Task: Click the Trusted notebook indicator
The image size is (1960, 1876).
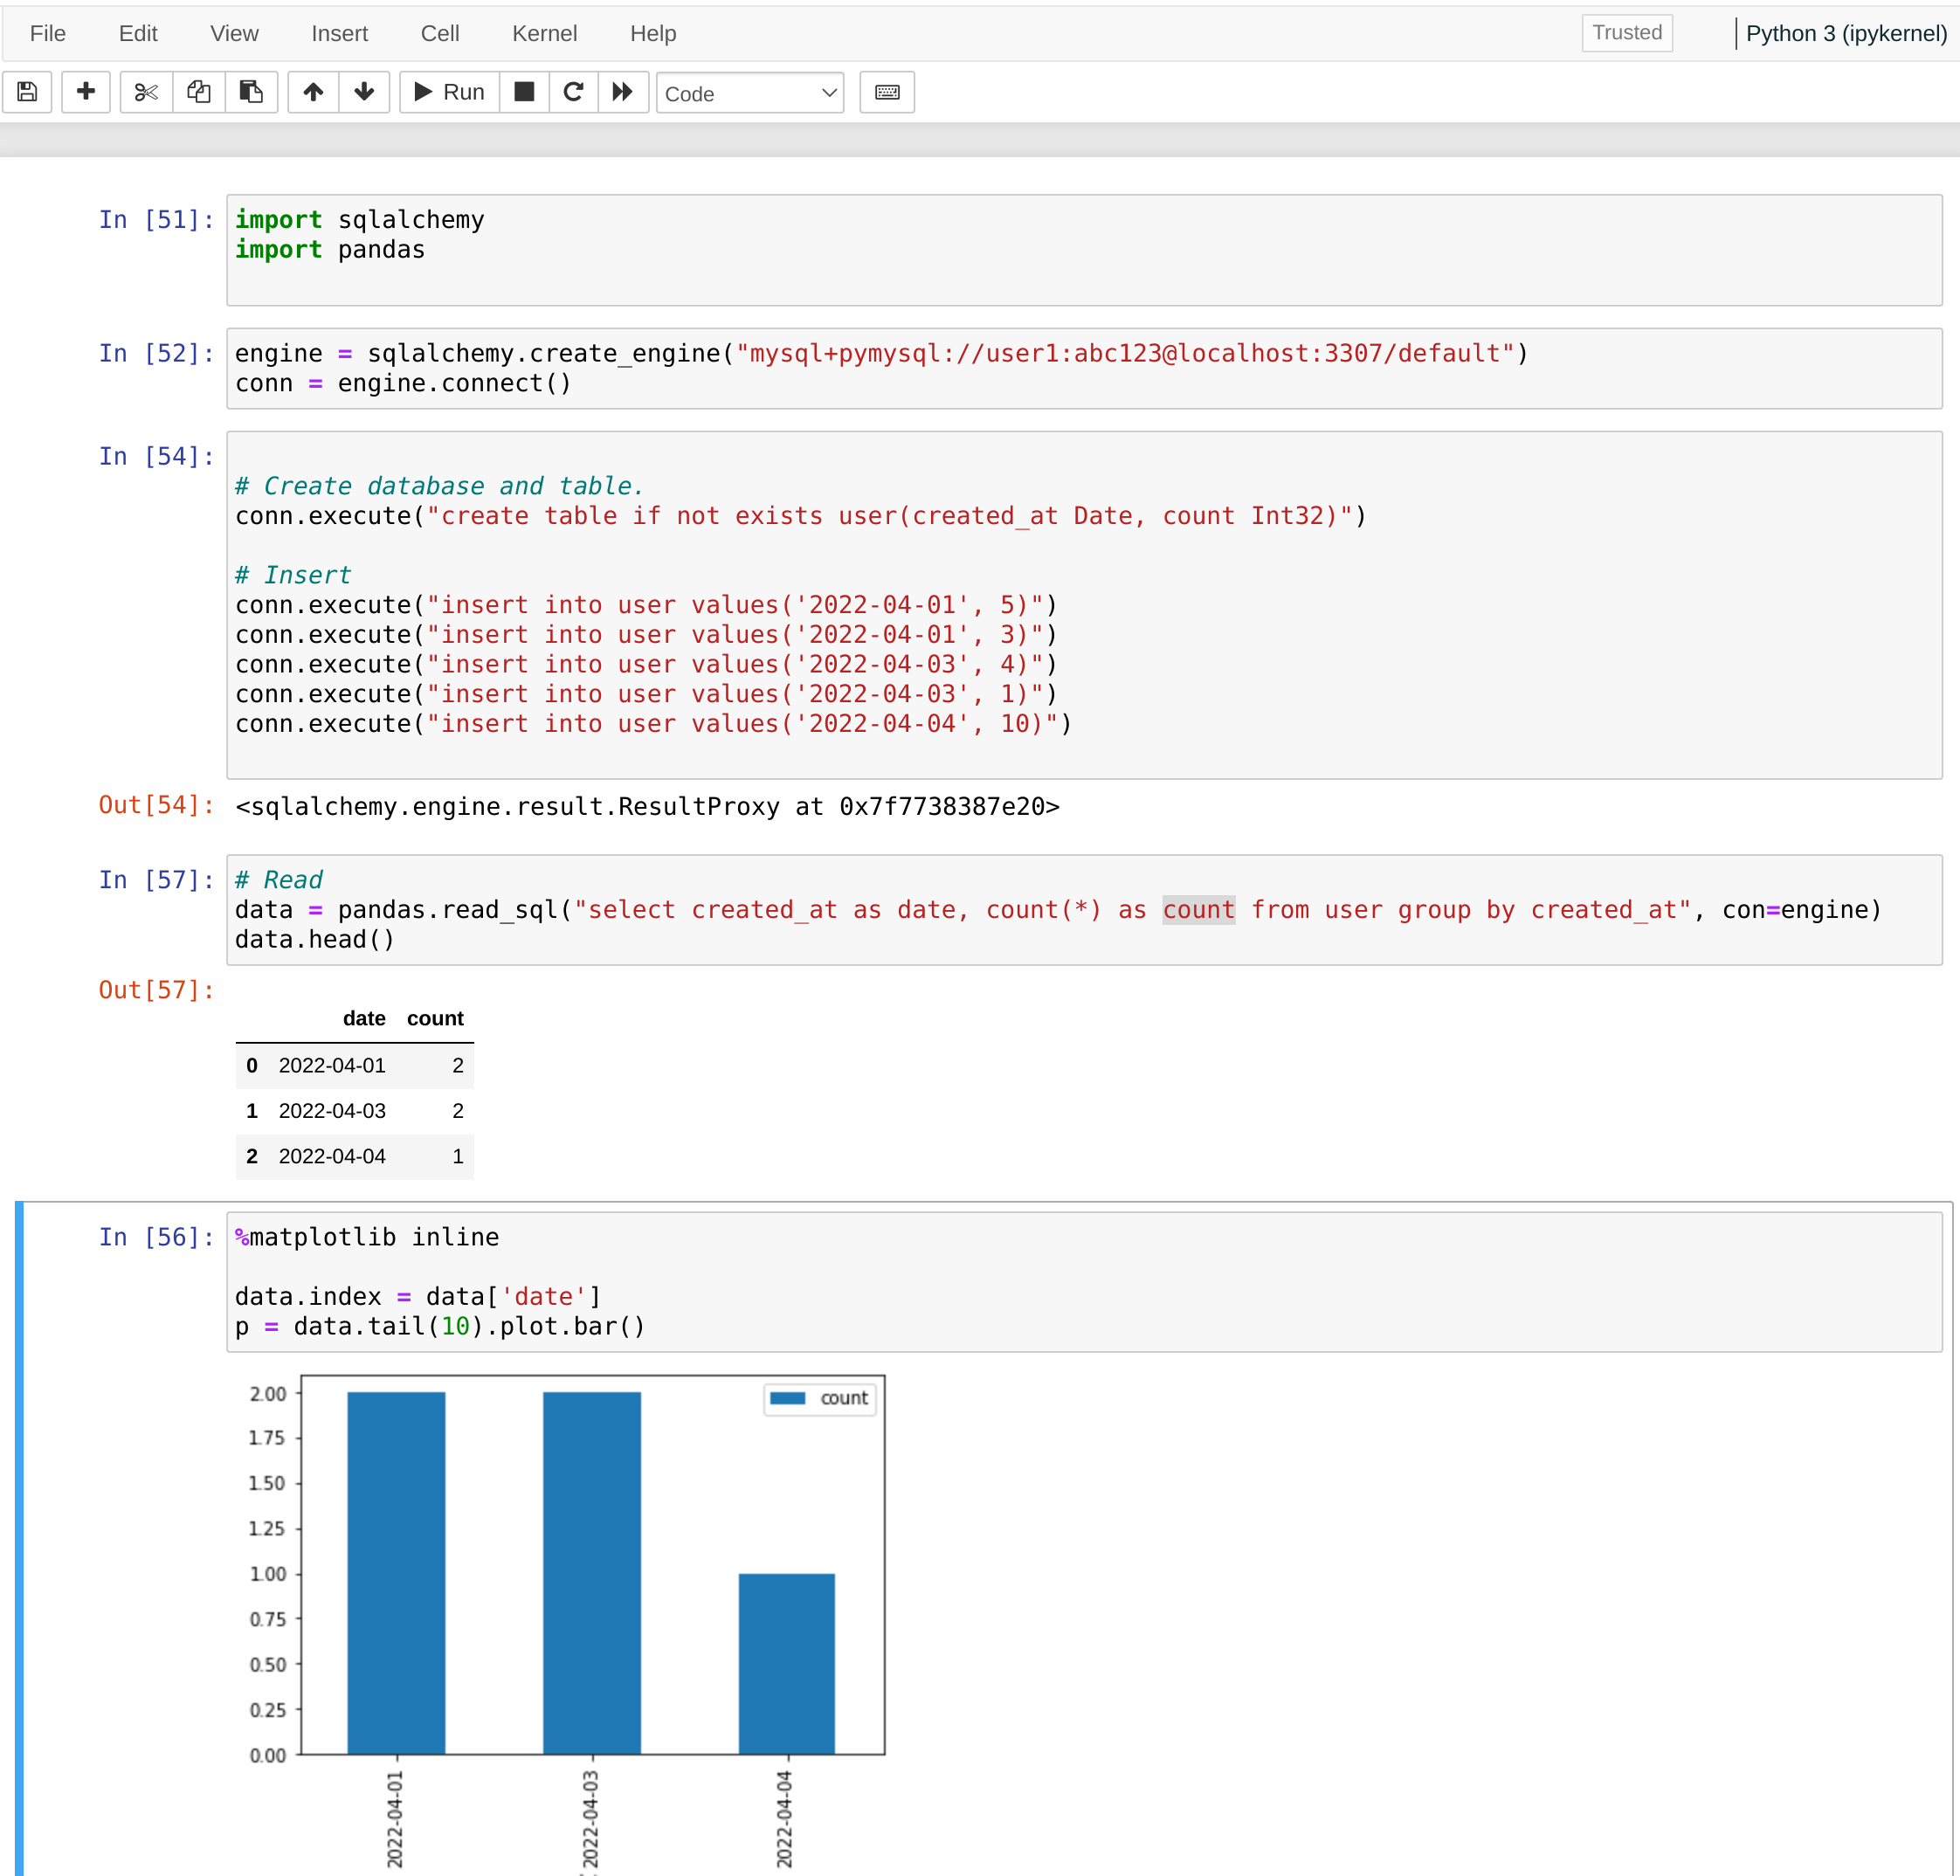Action: tap(1626, 33)
